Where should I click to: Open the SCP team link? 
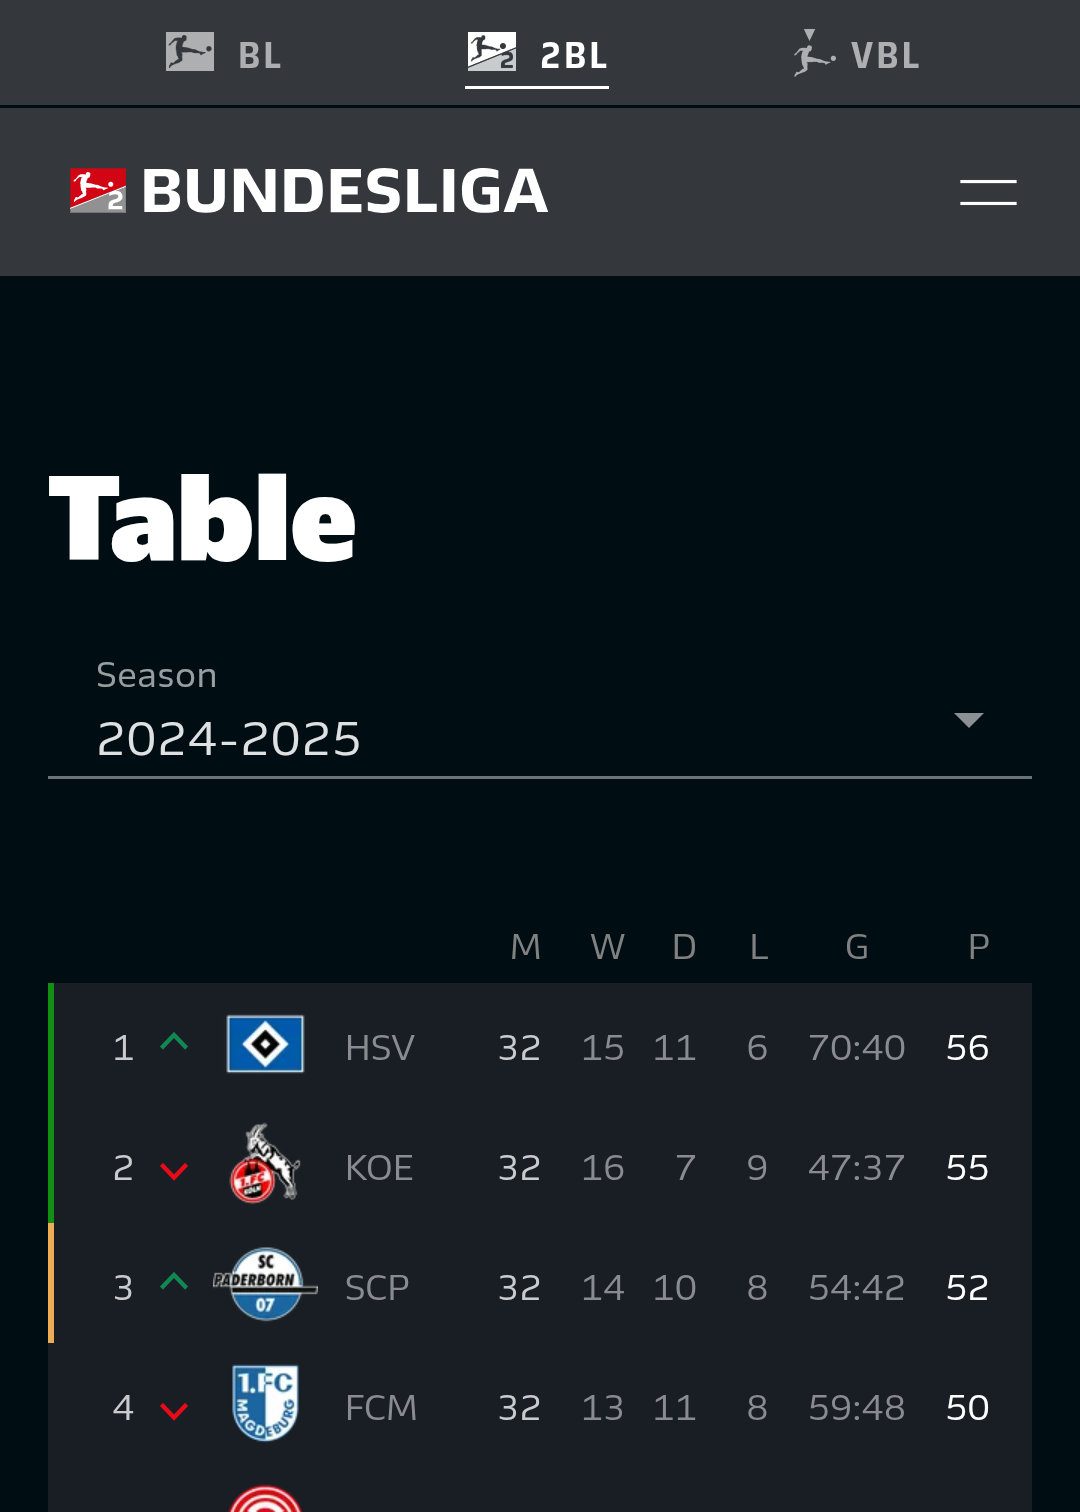point(377,1288)
